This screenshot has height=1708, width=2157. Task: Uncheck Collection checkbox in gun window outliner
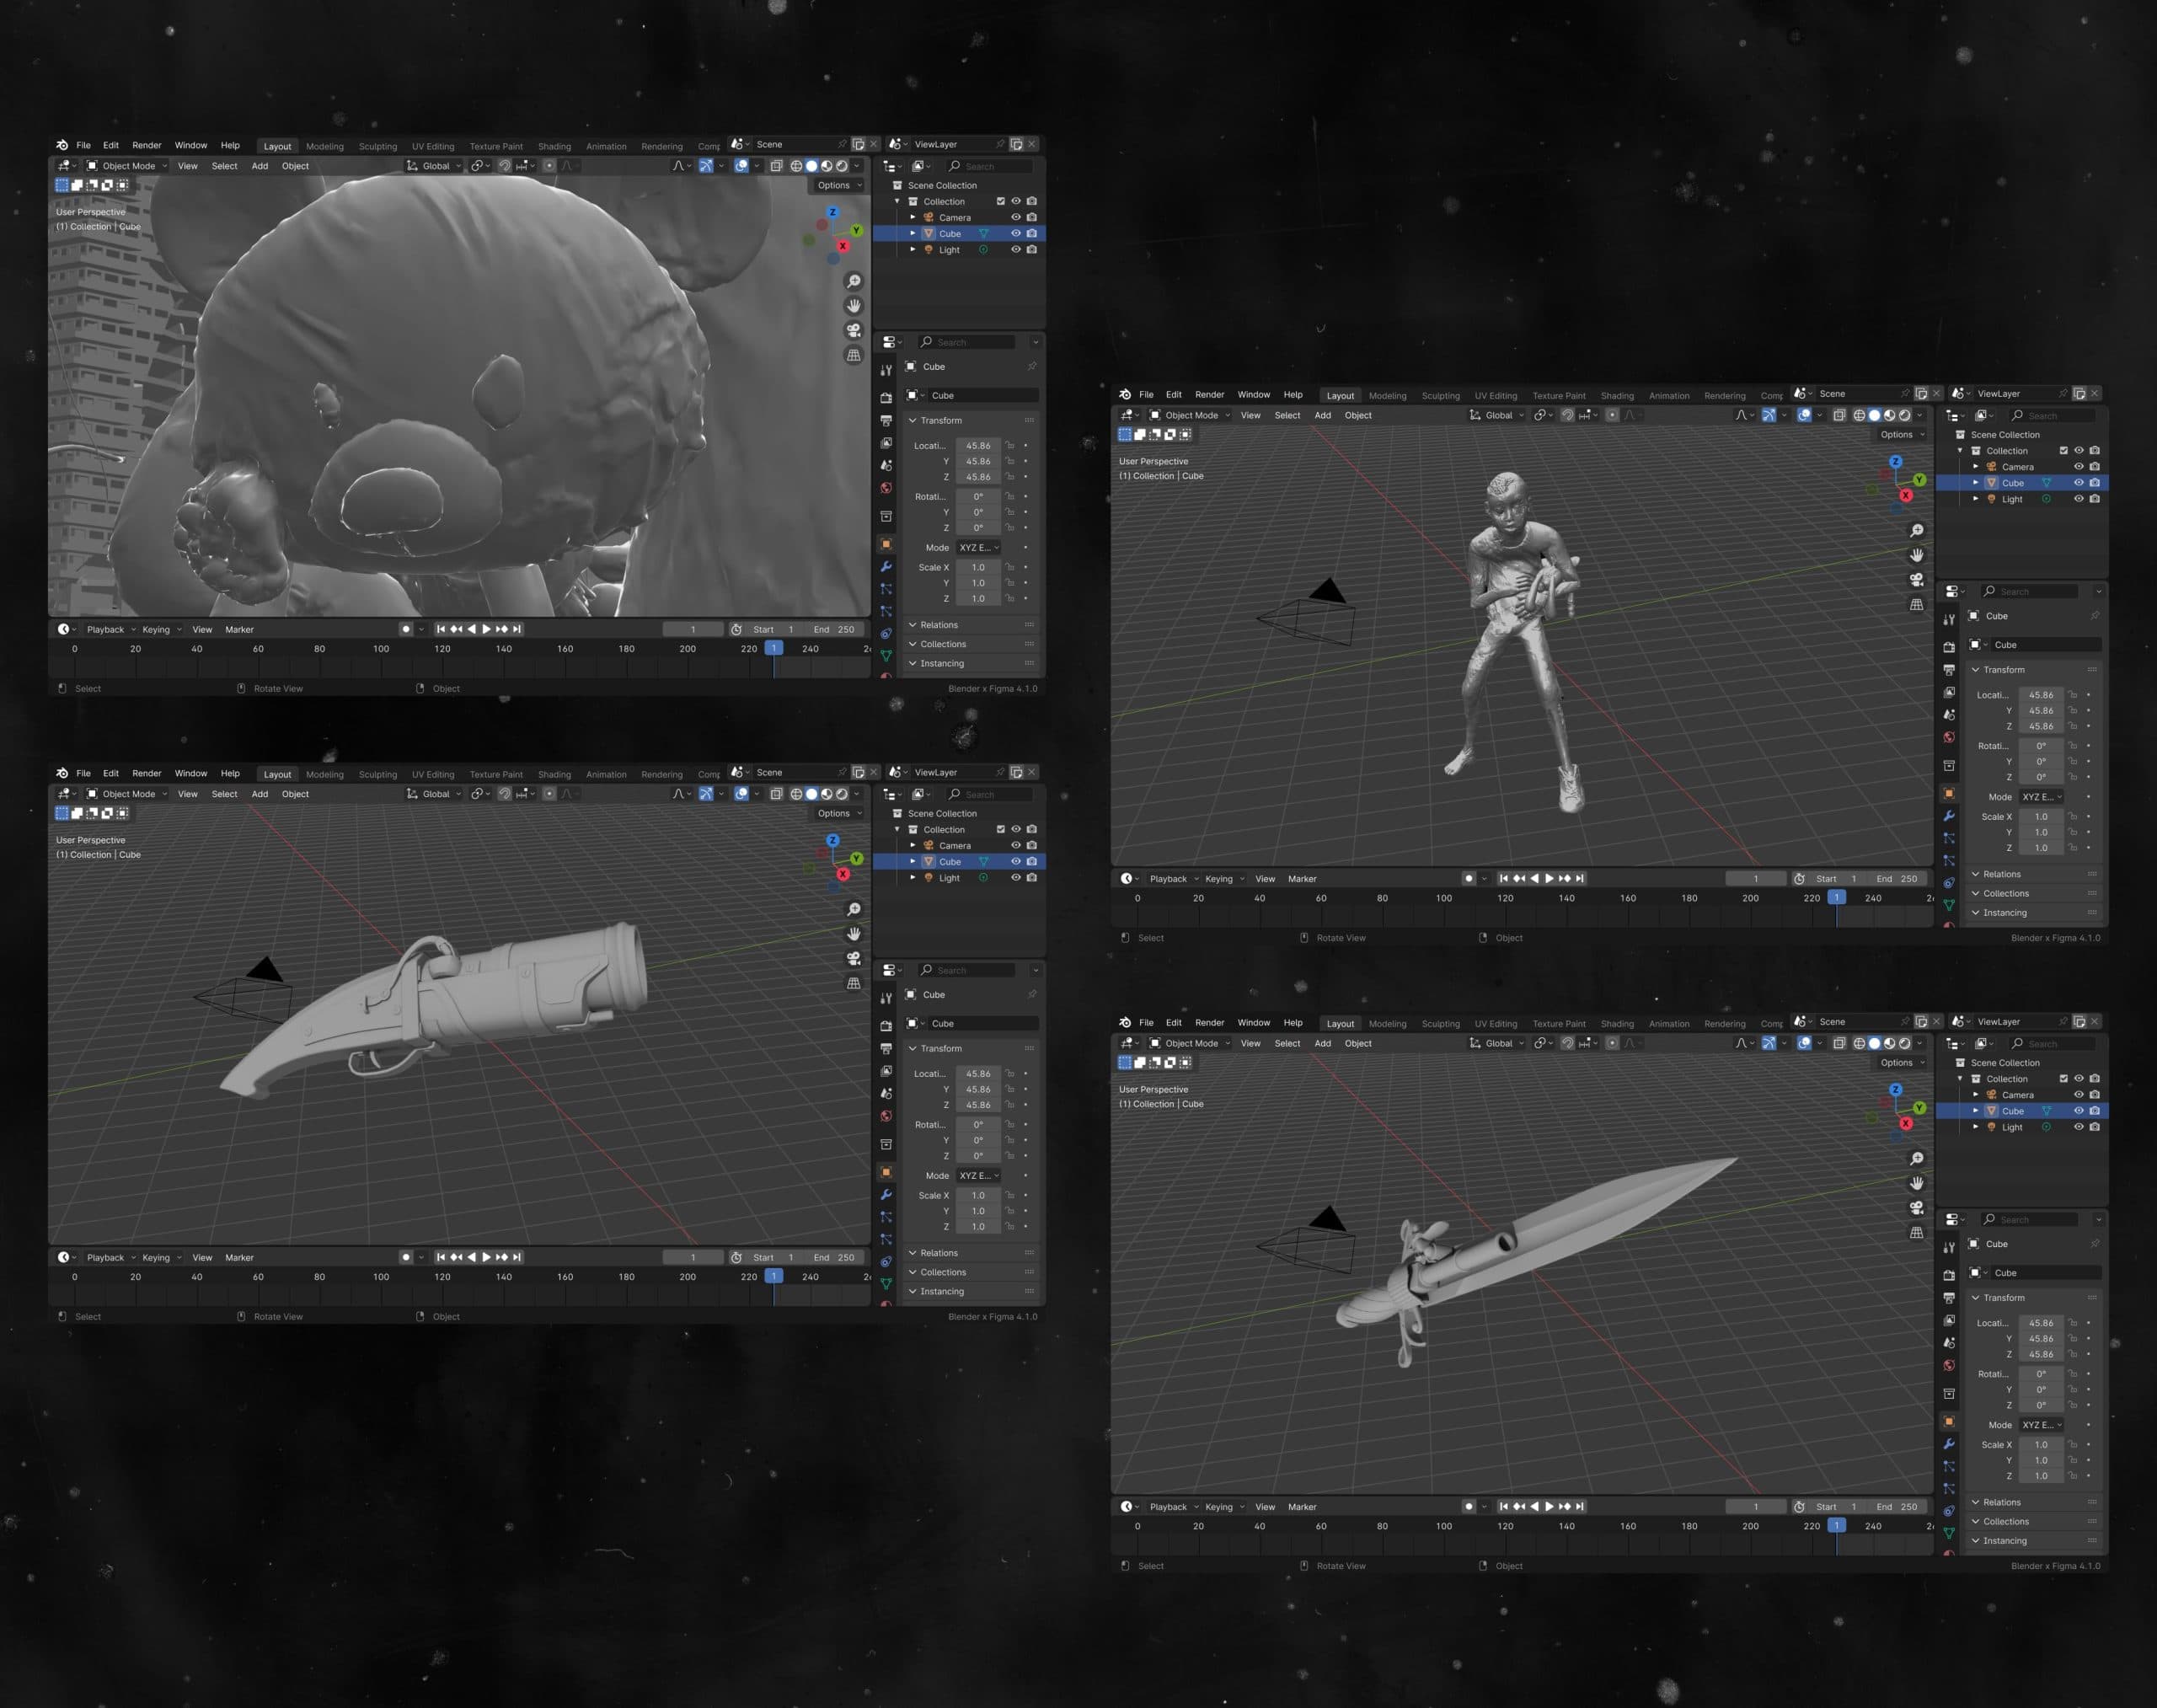1000,829
